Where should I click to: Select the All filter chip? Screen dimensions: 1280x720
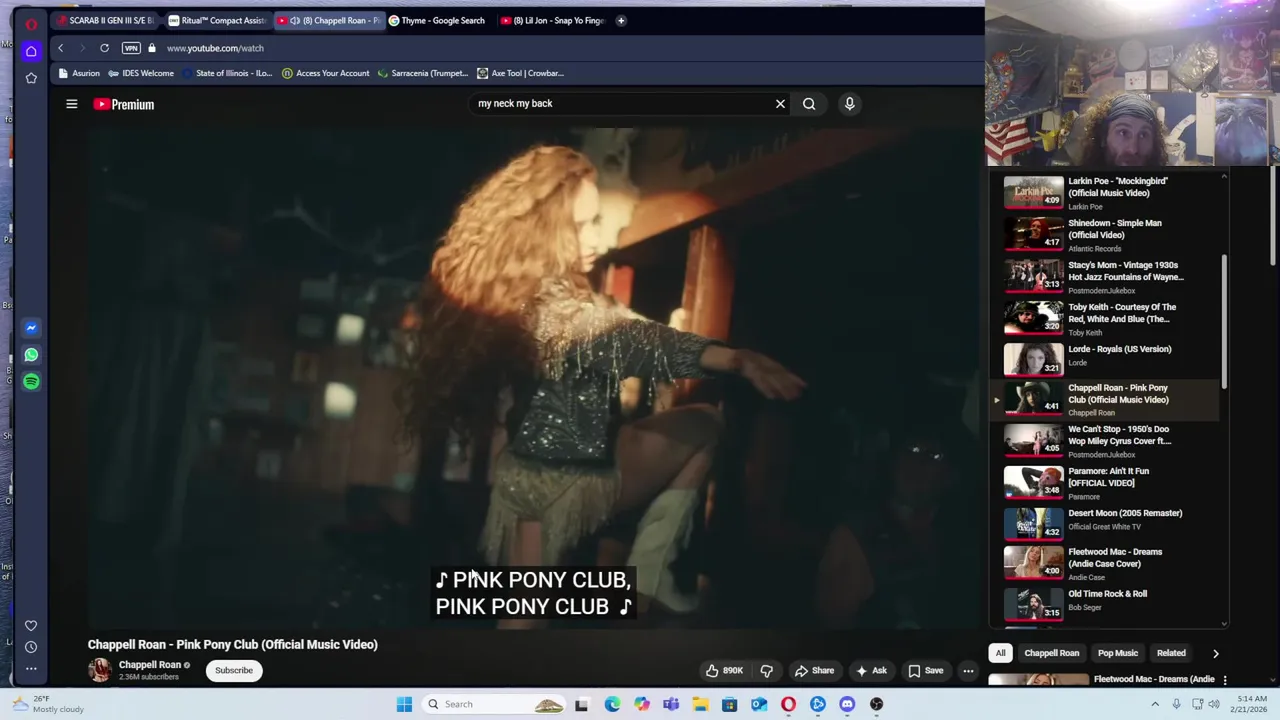tap(1000, 653)
